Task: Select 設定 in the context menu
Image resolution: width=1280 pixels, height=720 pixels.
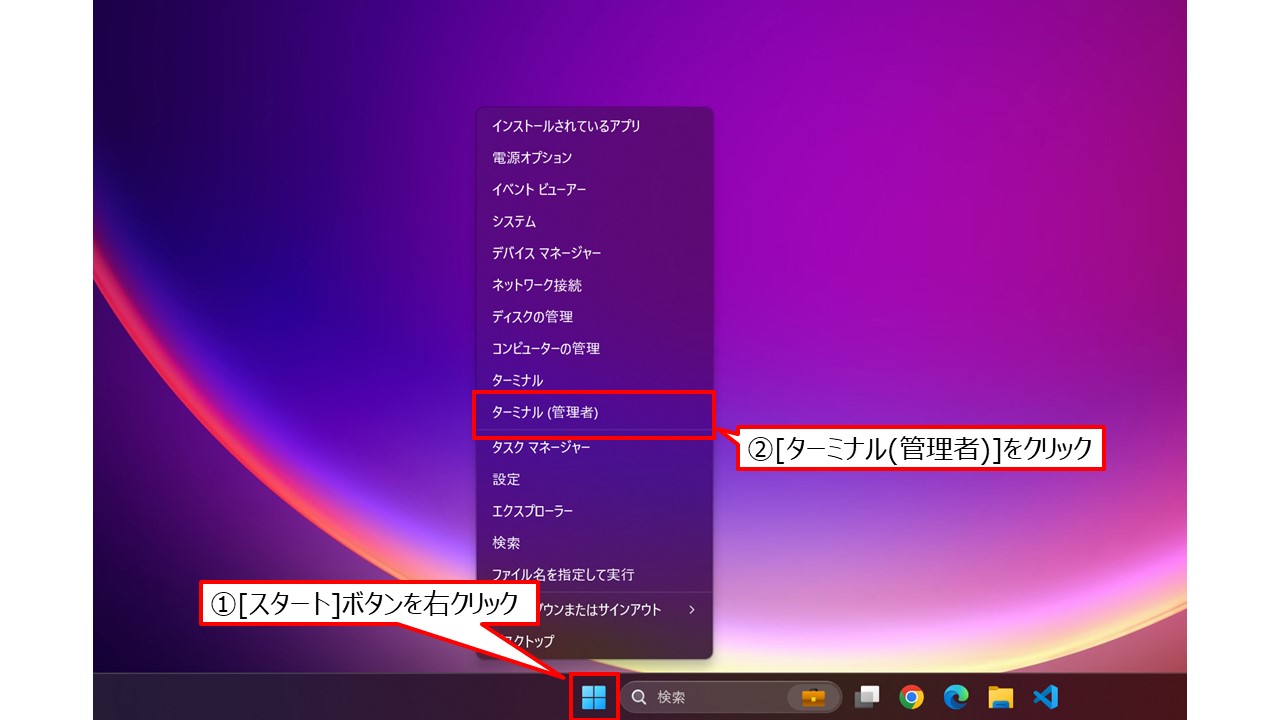Action: pos(594,480)
